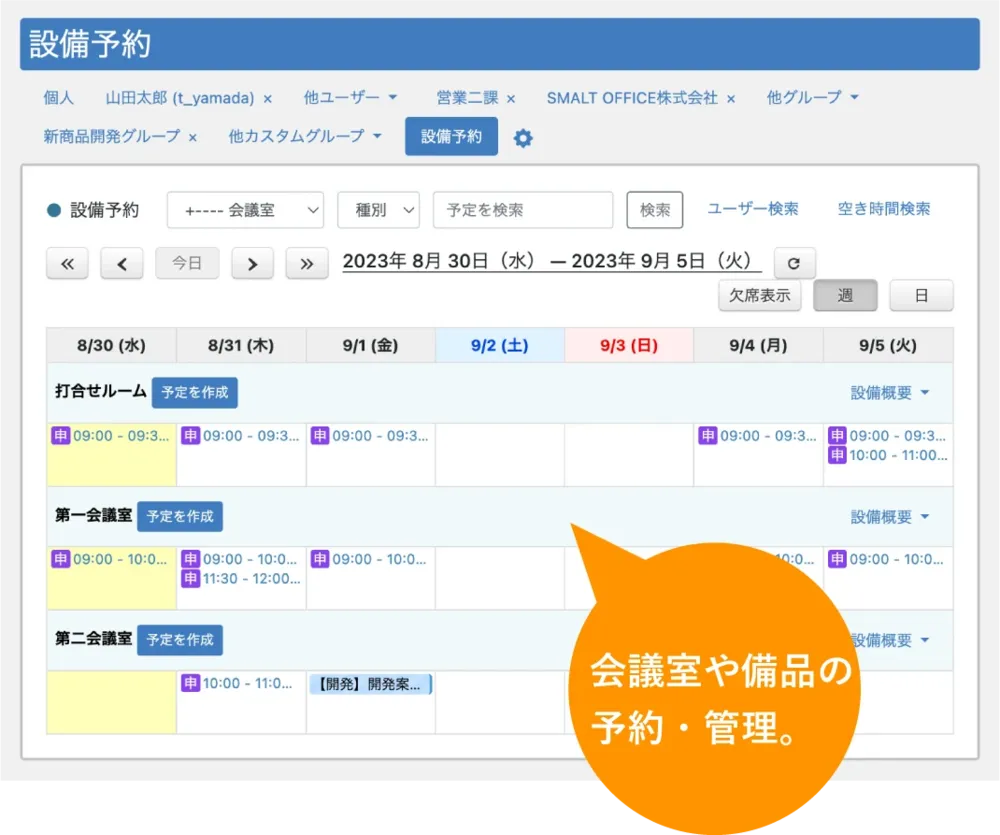Click the 今日 today button

click(187, 263)
